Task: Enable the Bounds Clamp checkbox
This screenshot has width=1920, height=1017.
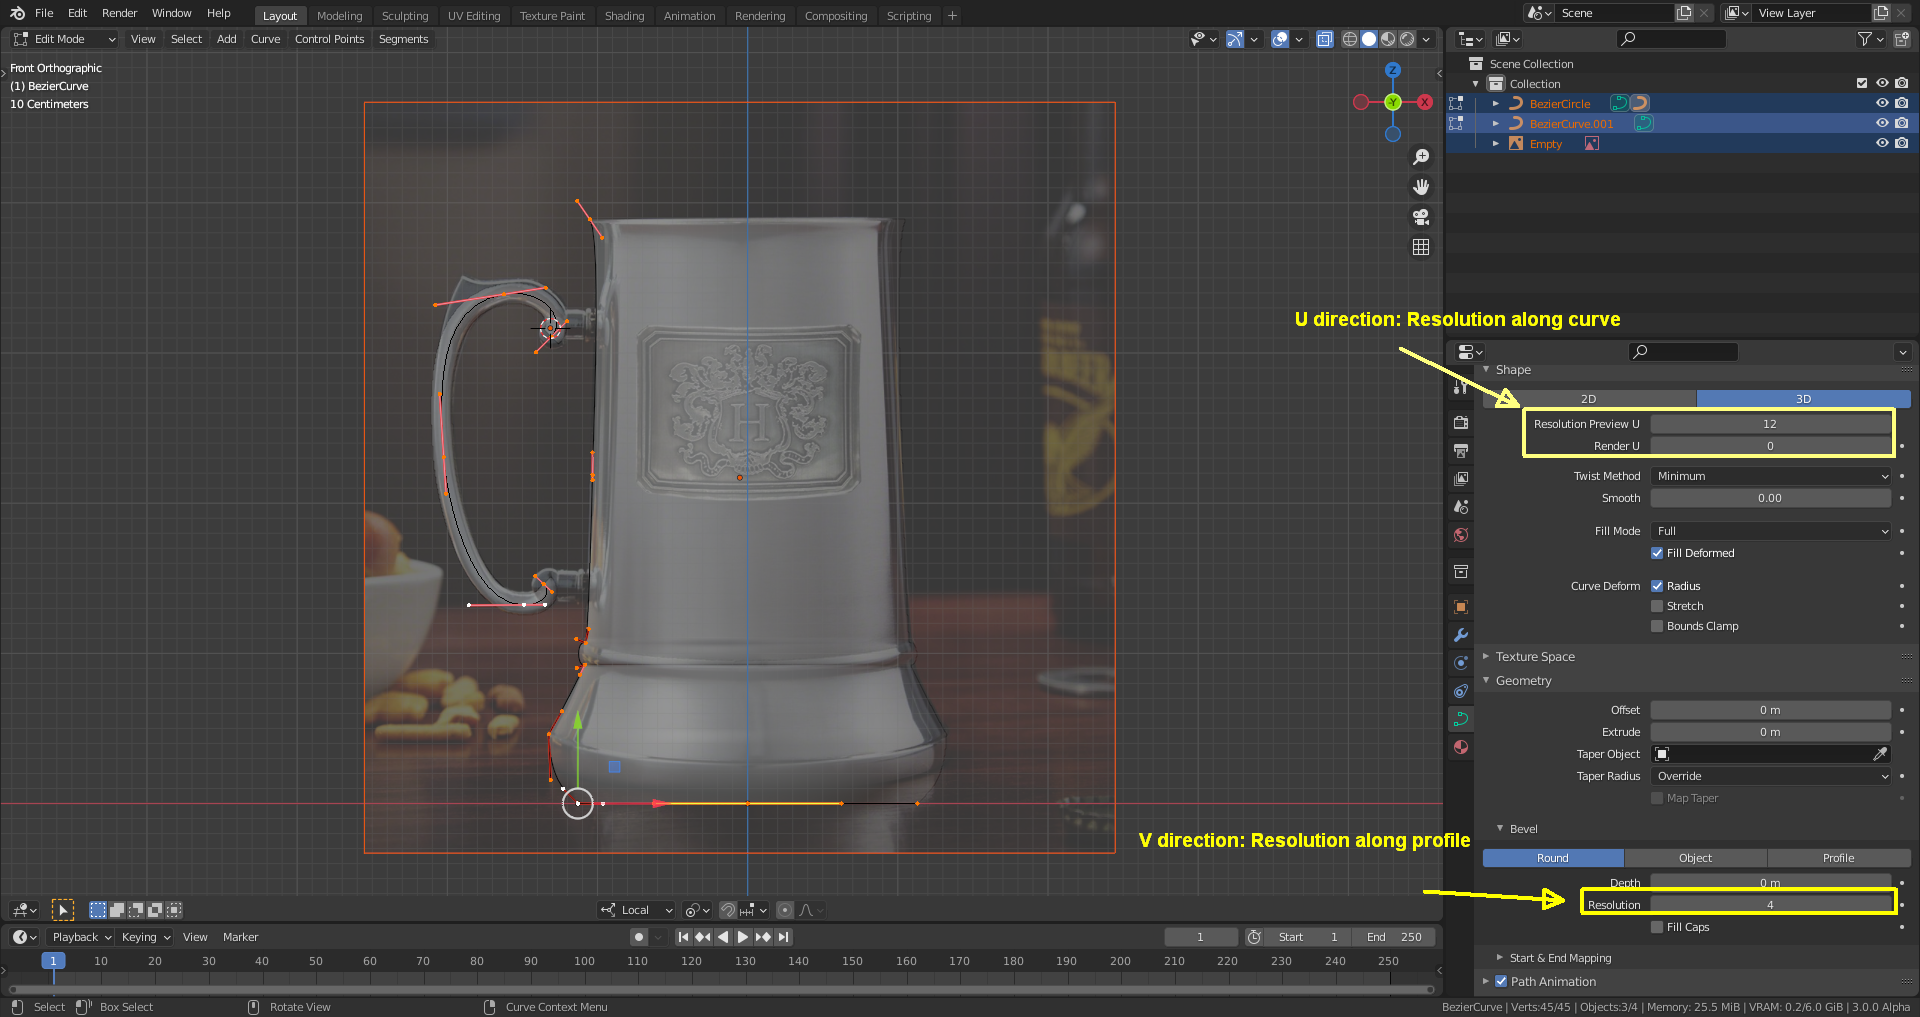Action: pyautogui.click(x=1657, y=626)
